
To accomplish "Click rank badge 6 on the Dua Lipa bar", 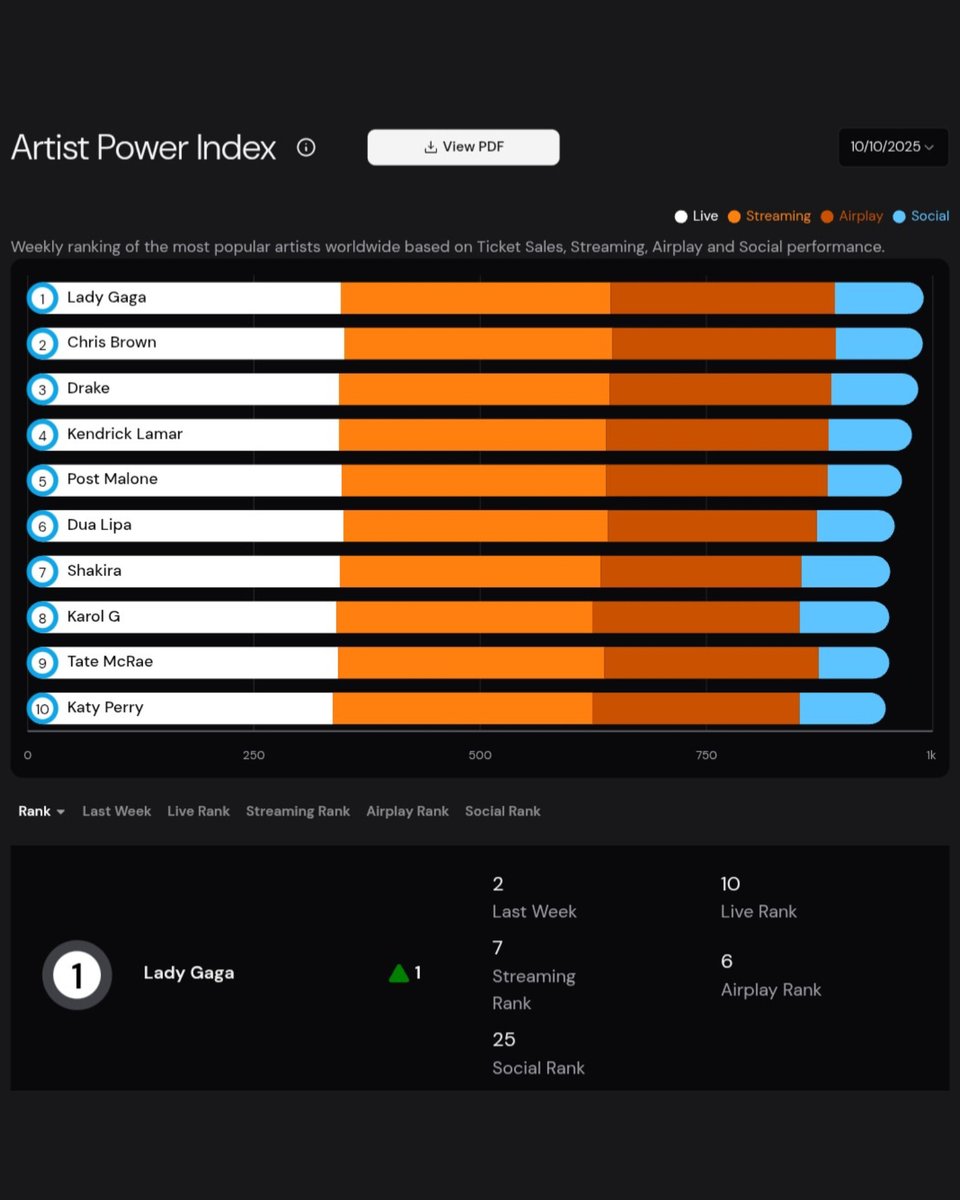I will coord(42,526).
